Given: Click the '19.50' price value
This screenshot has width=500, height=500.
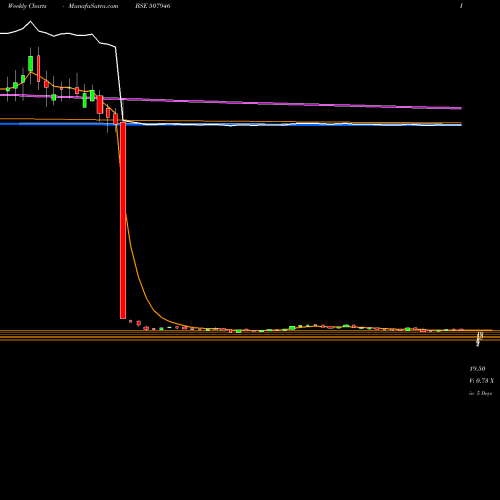Looking at the screenshot, I should (x=477, y=369).
